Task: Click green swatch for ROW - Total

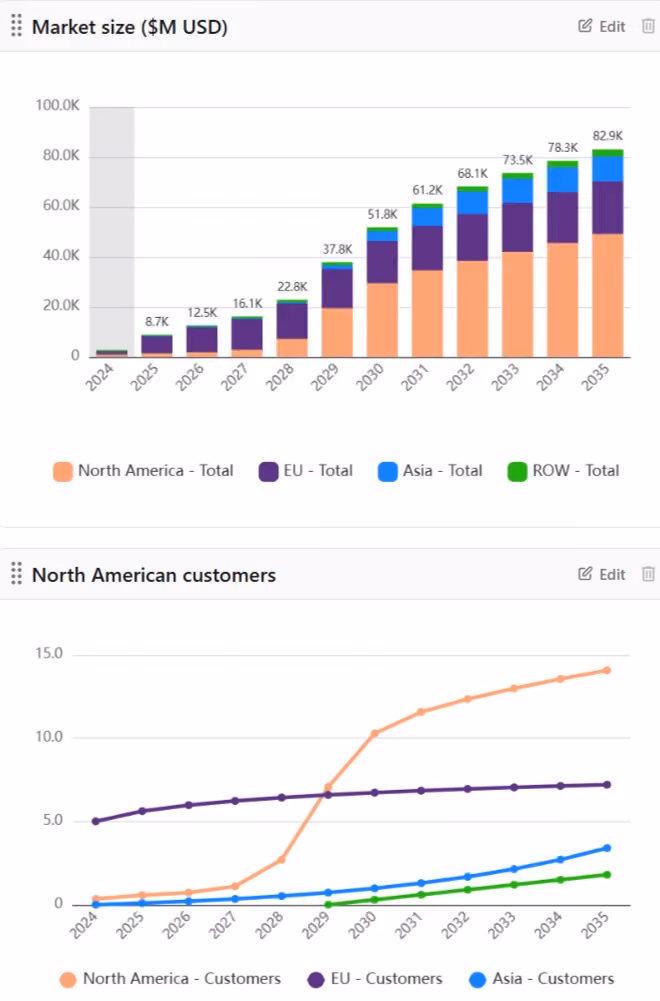Action: [x=516, y=472]
